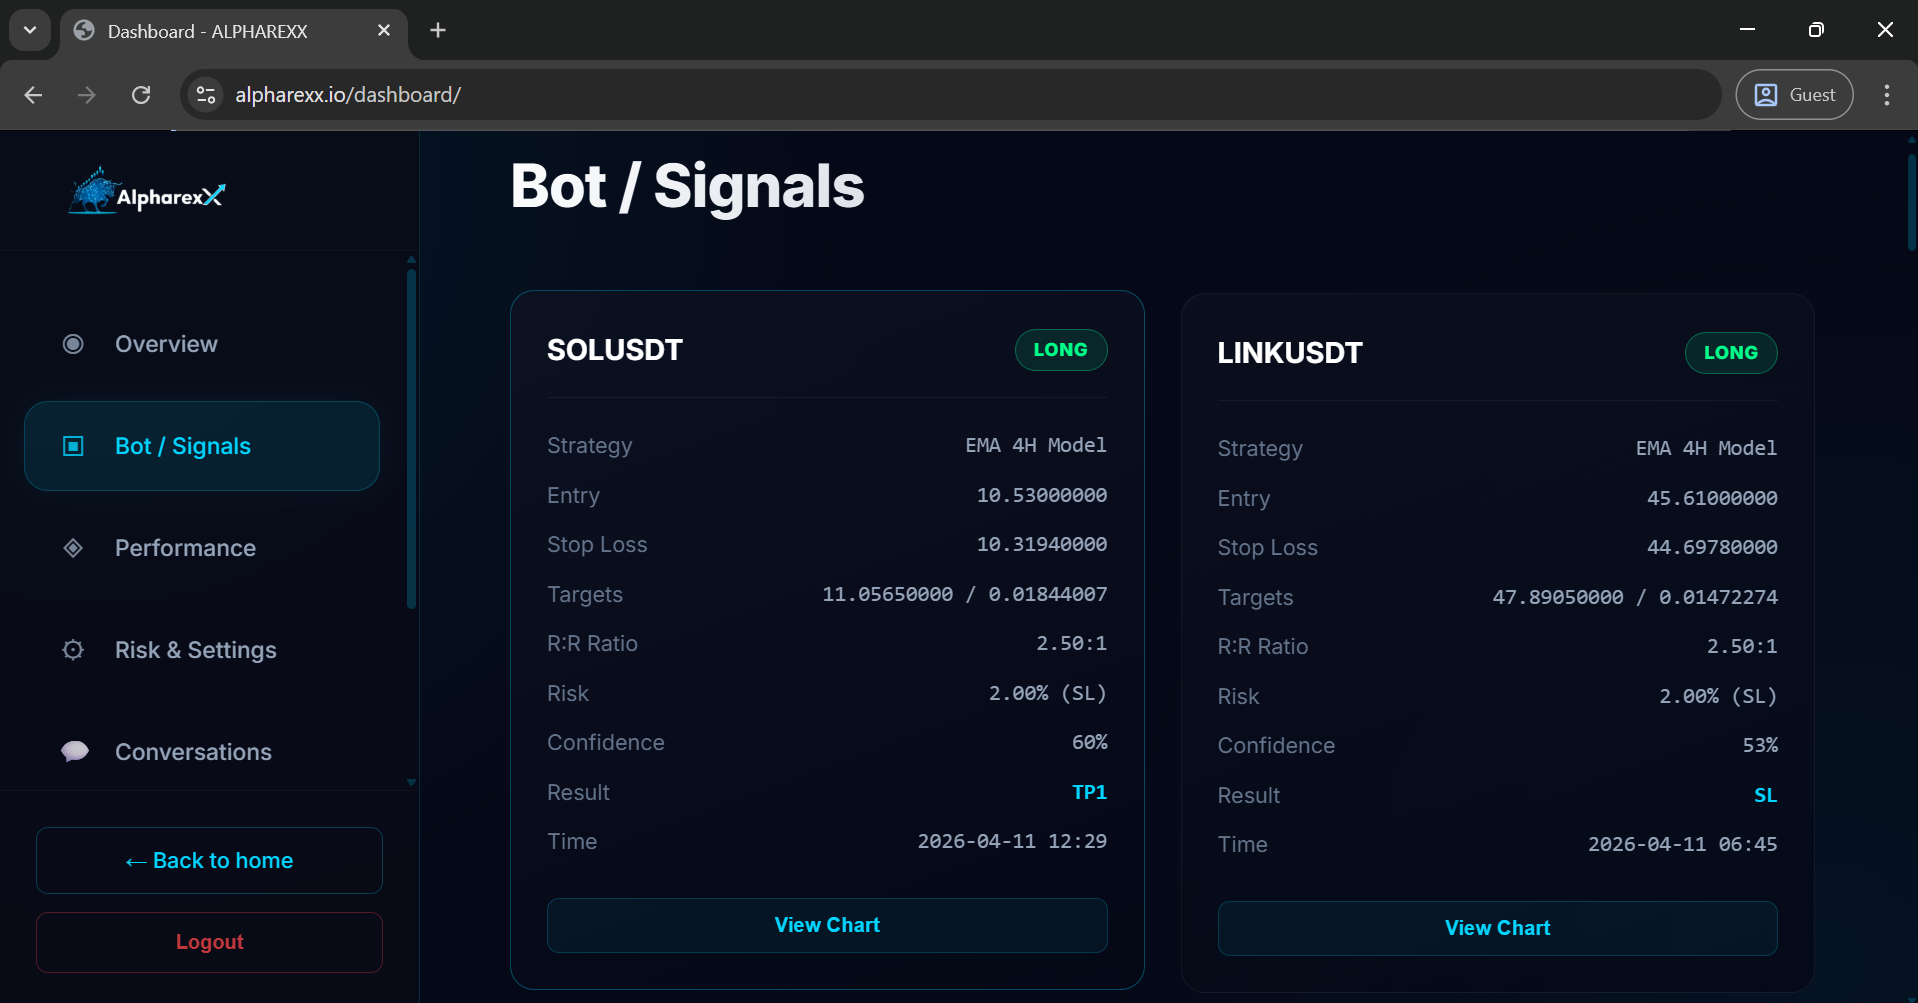Go back using browser back arrow
This screenshot has width=1918, height=1003.
point(33,95)
